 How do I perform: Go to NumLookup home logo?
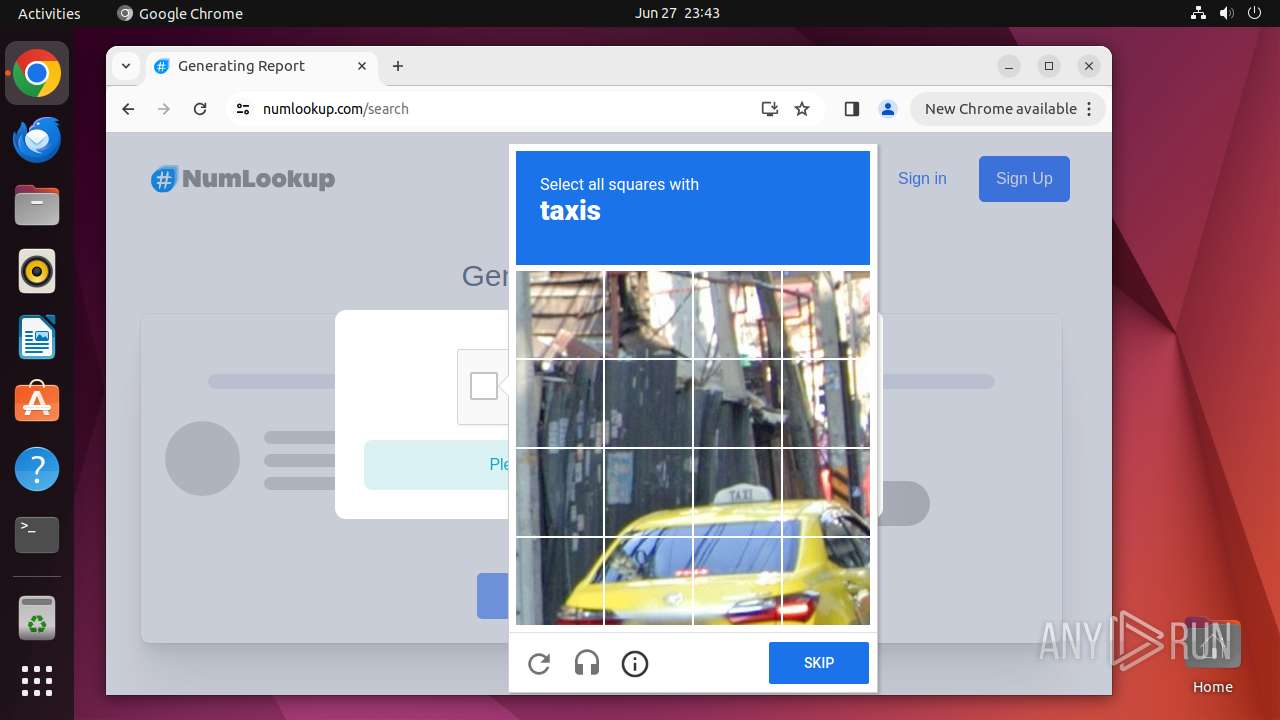[x=243, y=179]
